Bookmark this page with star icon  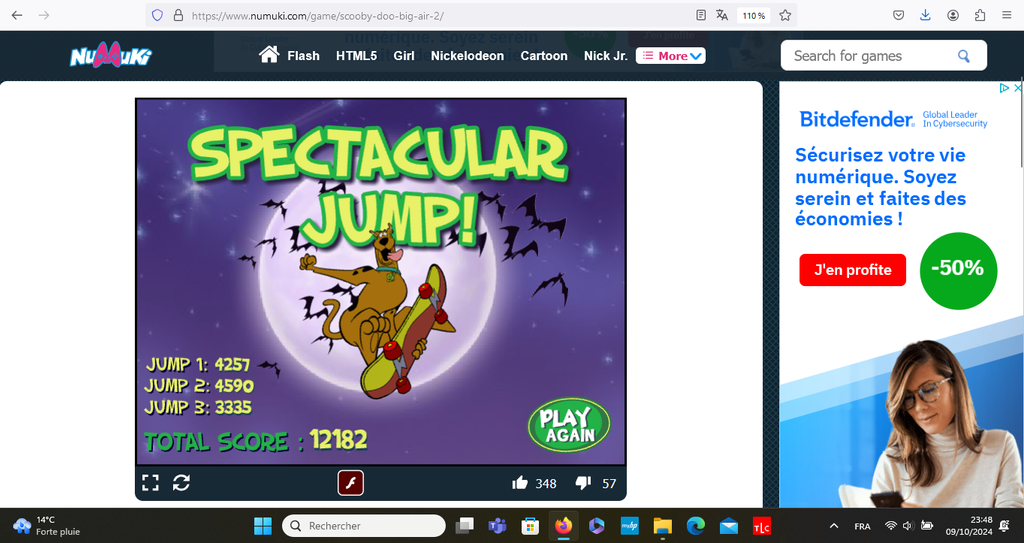pyautogui.click(x=785, y=15)
